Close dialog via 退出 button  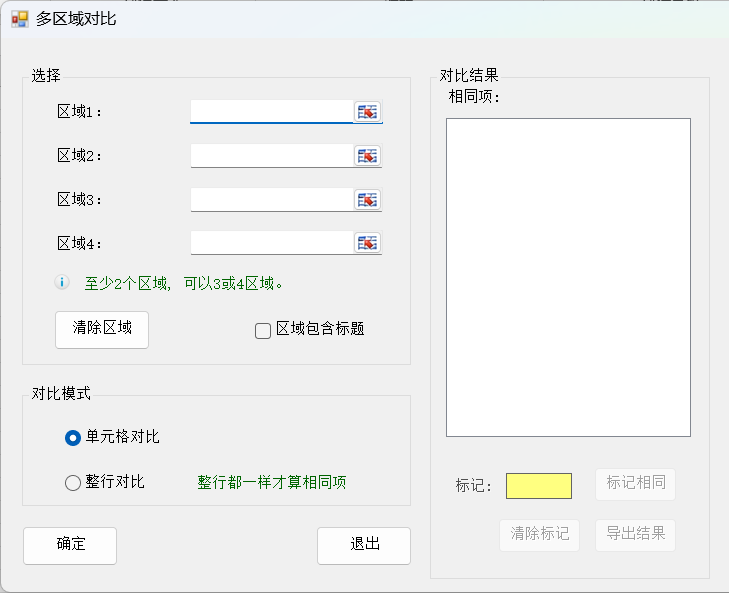(x=364, y=546)
